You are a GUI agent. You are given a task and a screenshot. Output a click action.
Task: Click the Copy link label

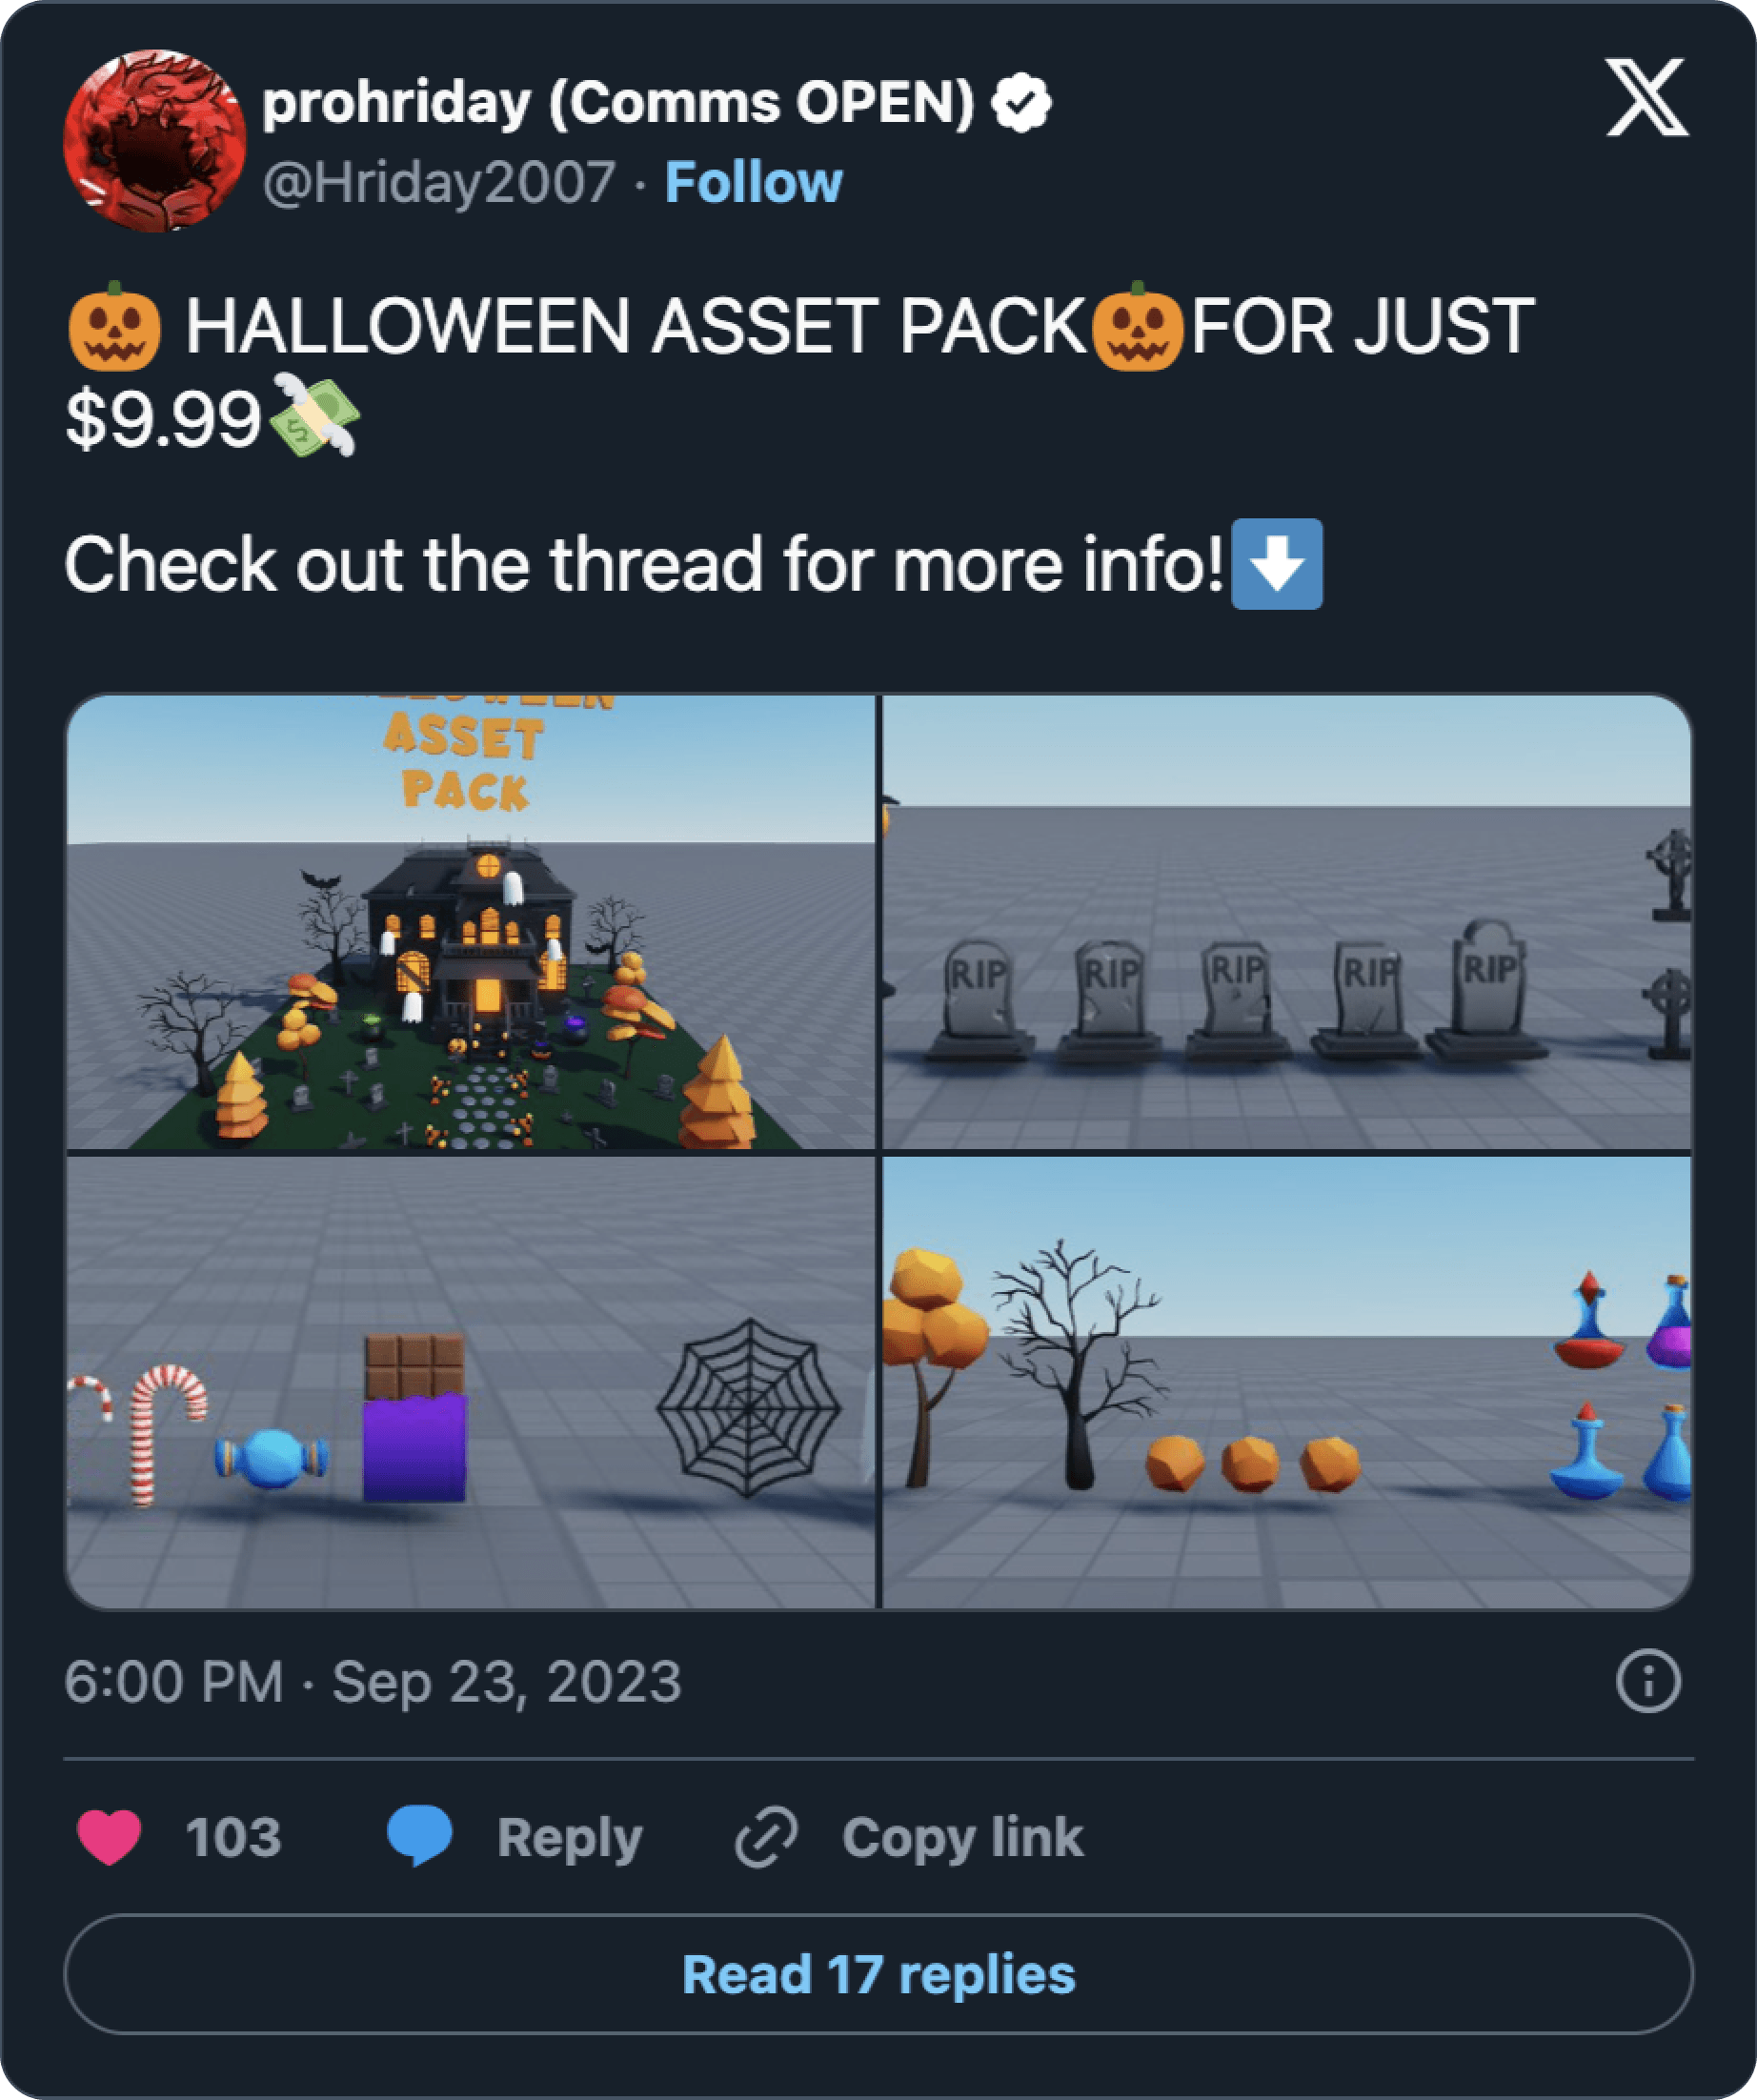pyautogui.click(x=962, y=1837)
